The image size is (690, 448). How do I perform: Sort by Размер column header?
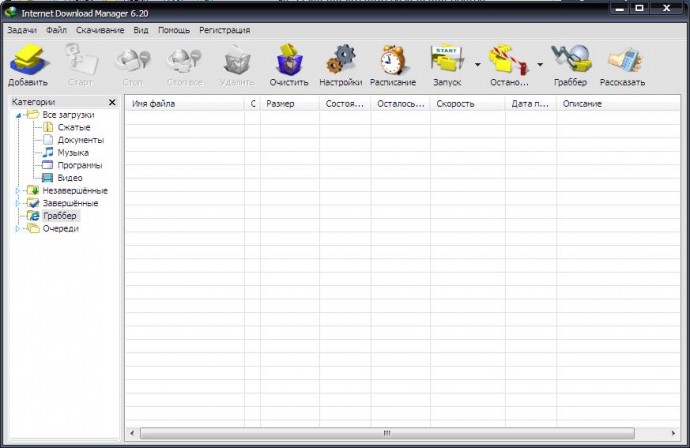click(x=290, y=104)
